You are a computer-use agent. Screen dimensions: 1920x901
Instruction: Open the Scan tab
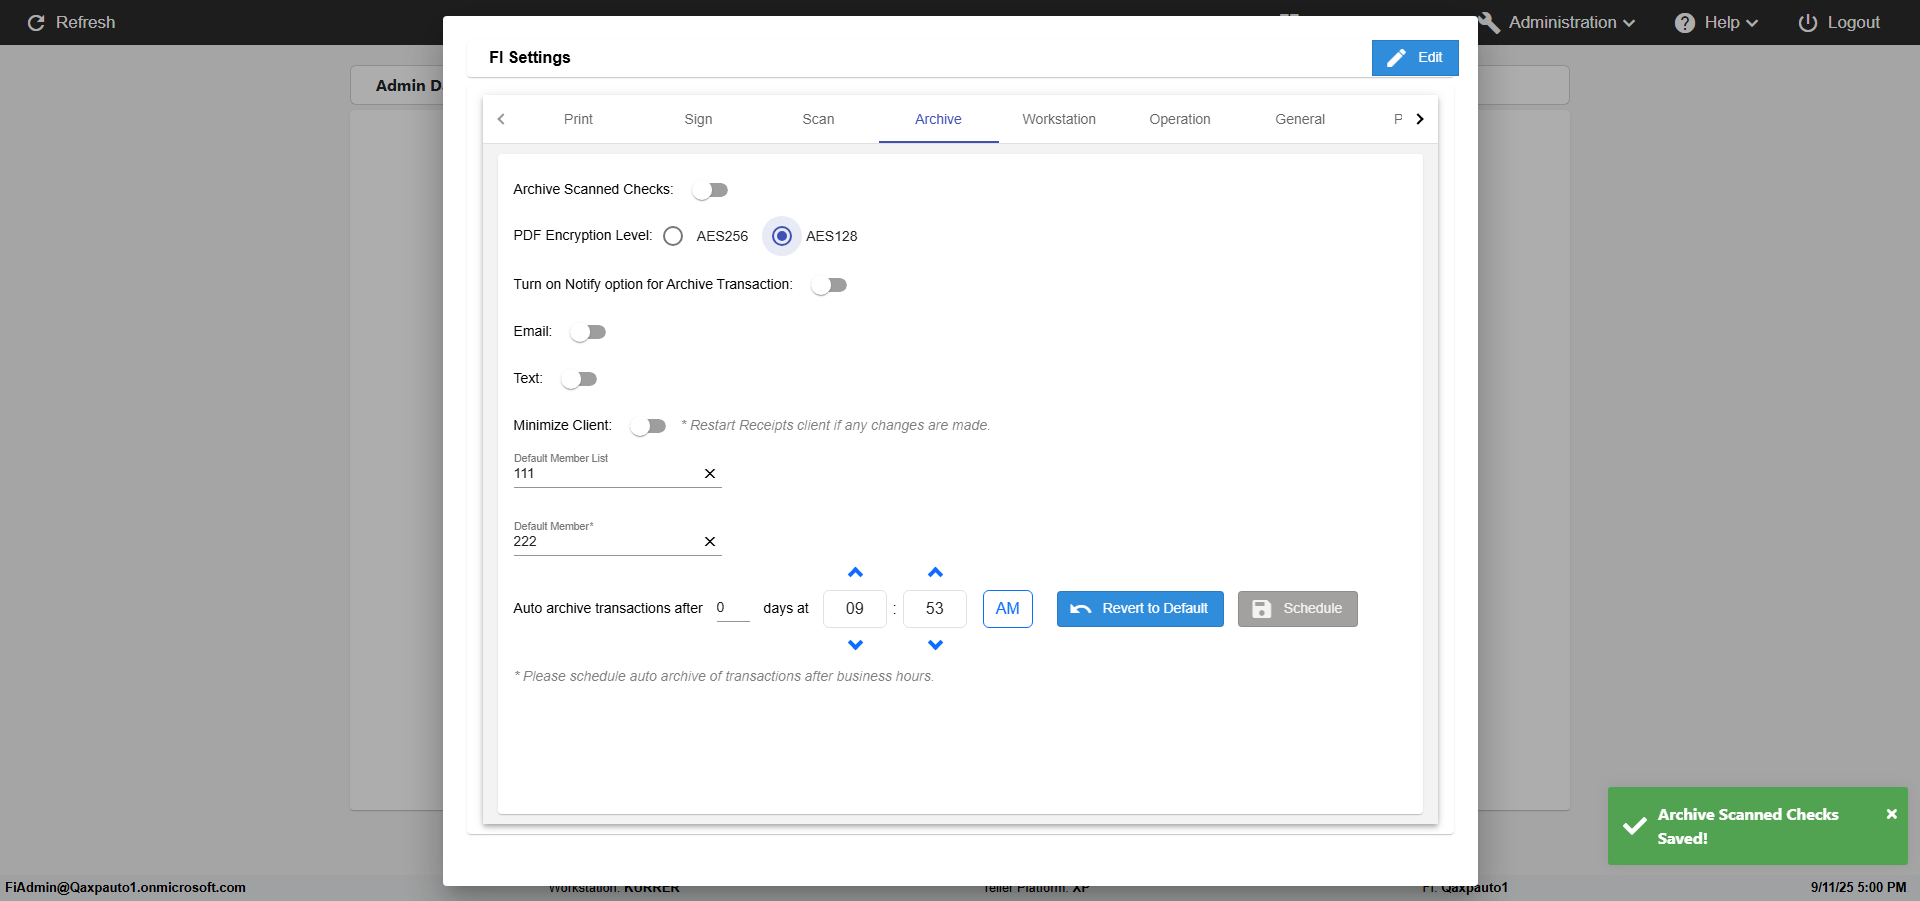(818, 119)
